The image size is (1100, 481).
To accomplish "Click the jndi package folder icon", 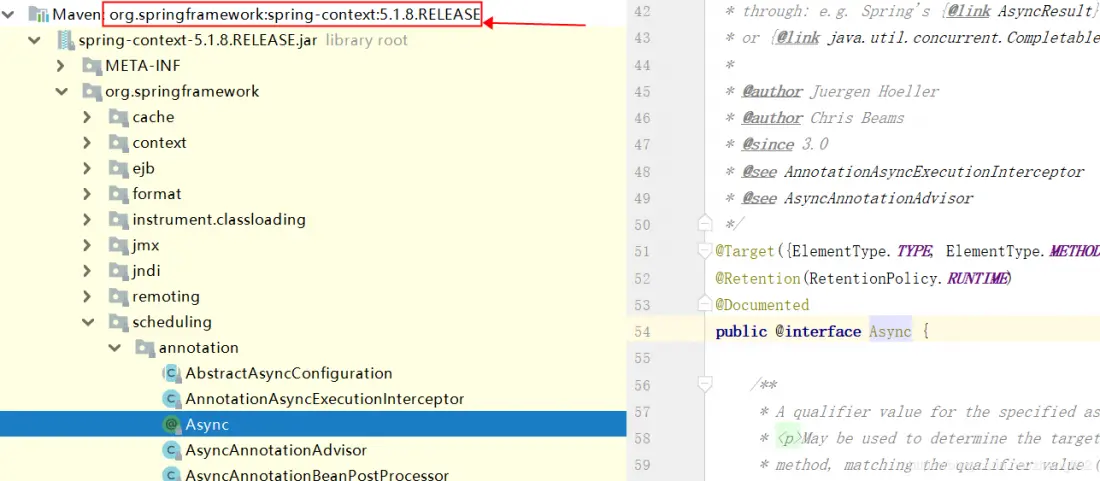I will 119,271.
